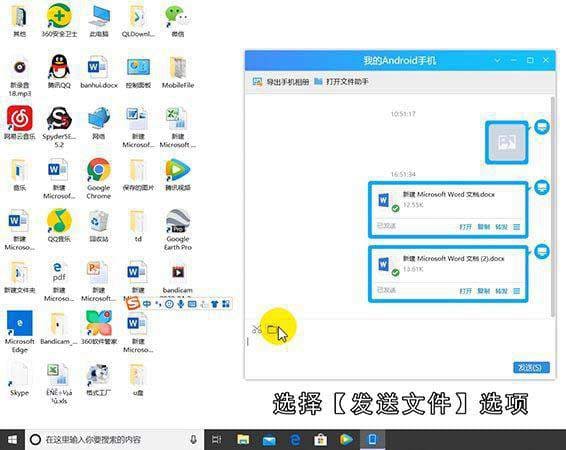Select the MobileFile folder on the desktop
The image size is (566, 450).
pos(178,72)
